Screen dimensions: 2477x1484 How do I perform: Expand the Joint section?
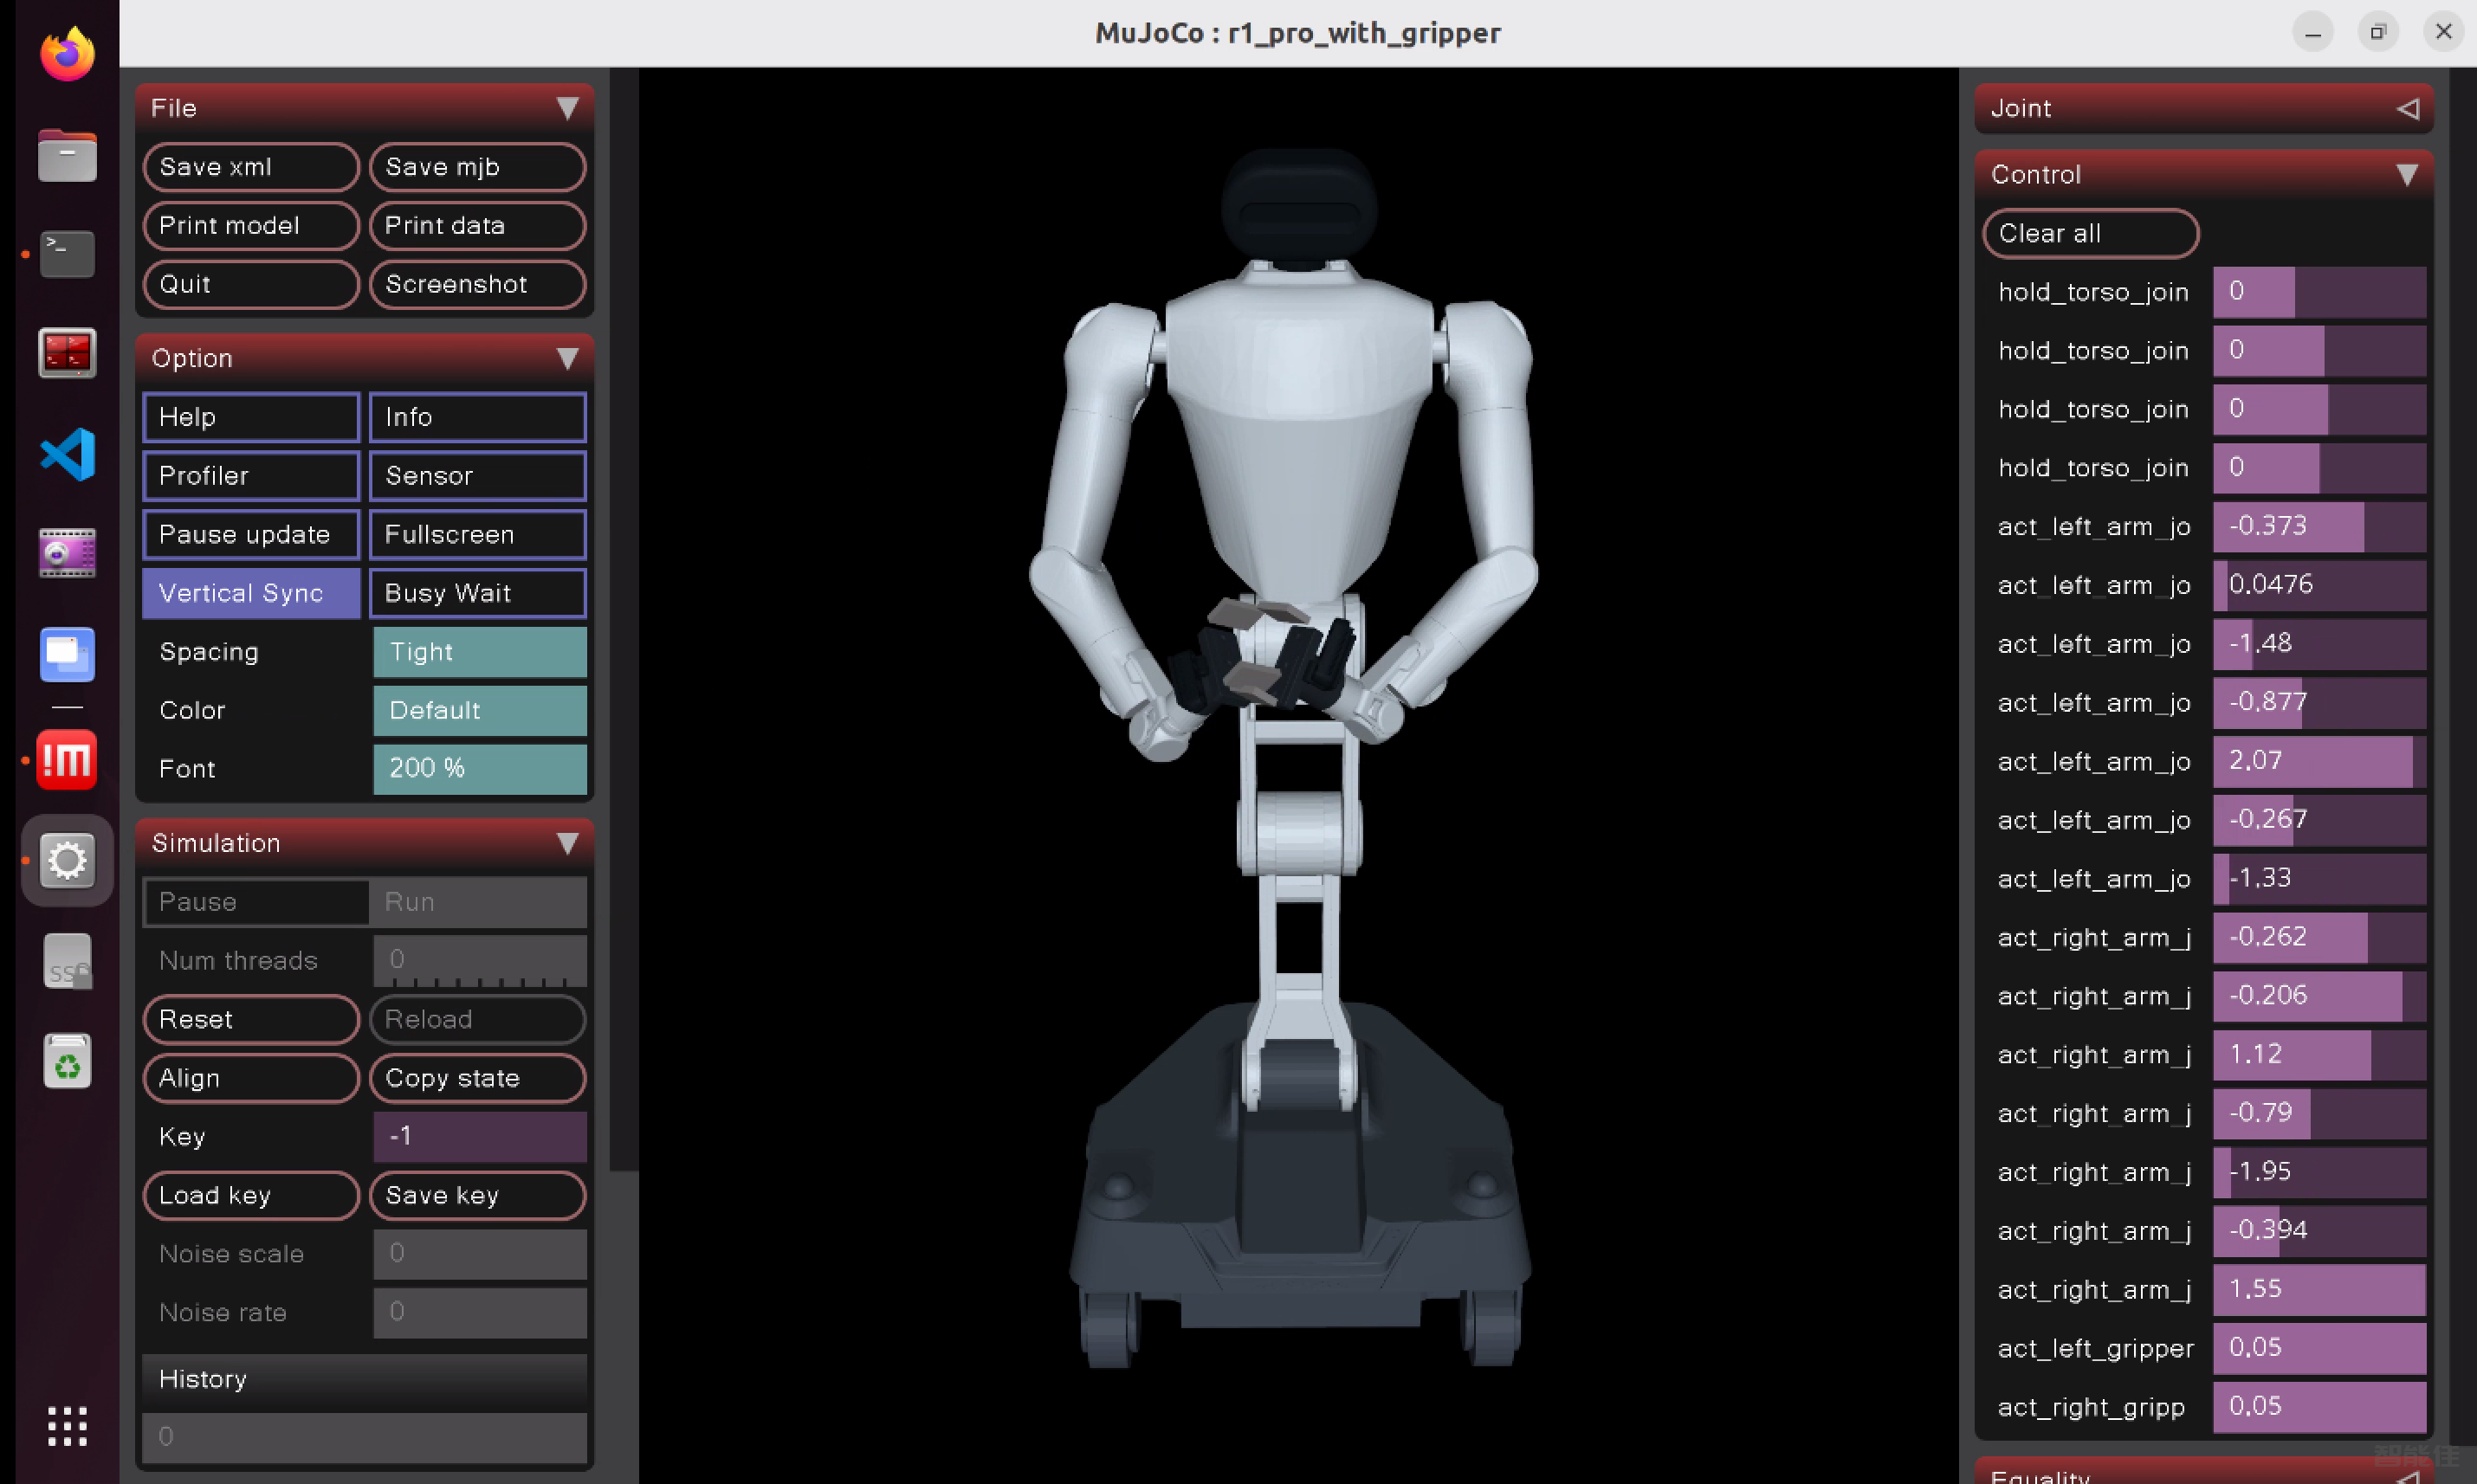pyautogui.click(x=2203, y=108)
